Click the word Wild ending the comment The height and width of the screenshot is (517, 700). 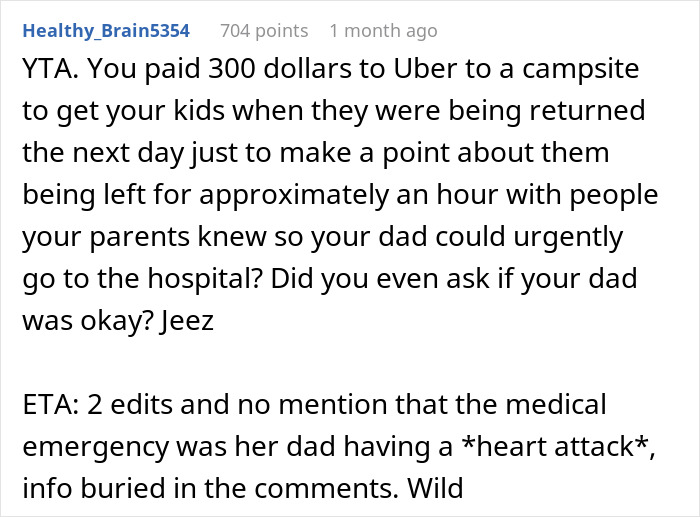[435, 488]
